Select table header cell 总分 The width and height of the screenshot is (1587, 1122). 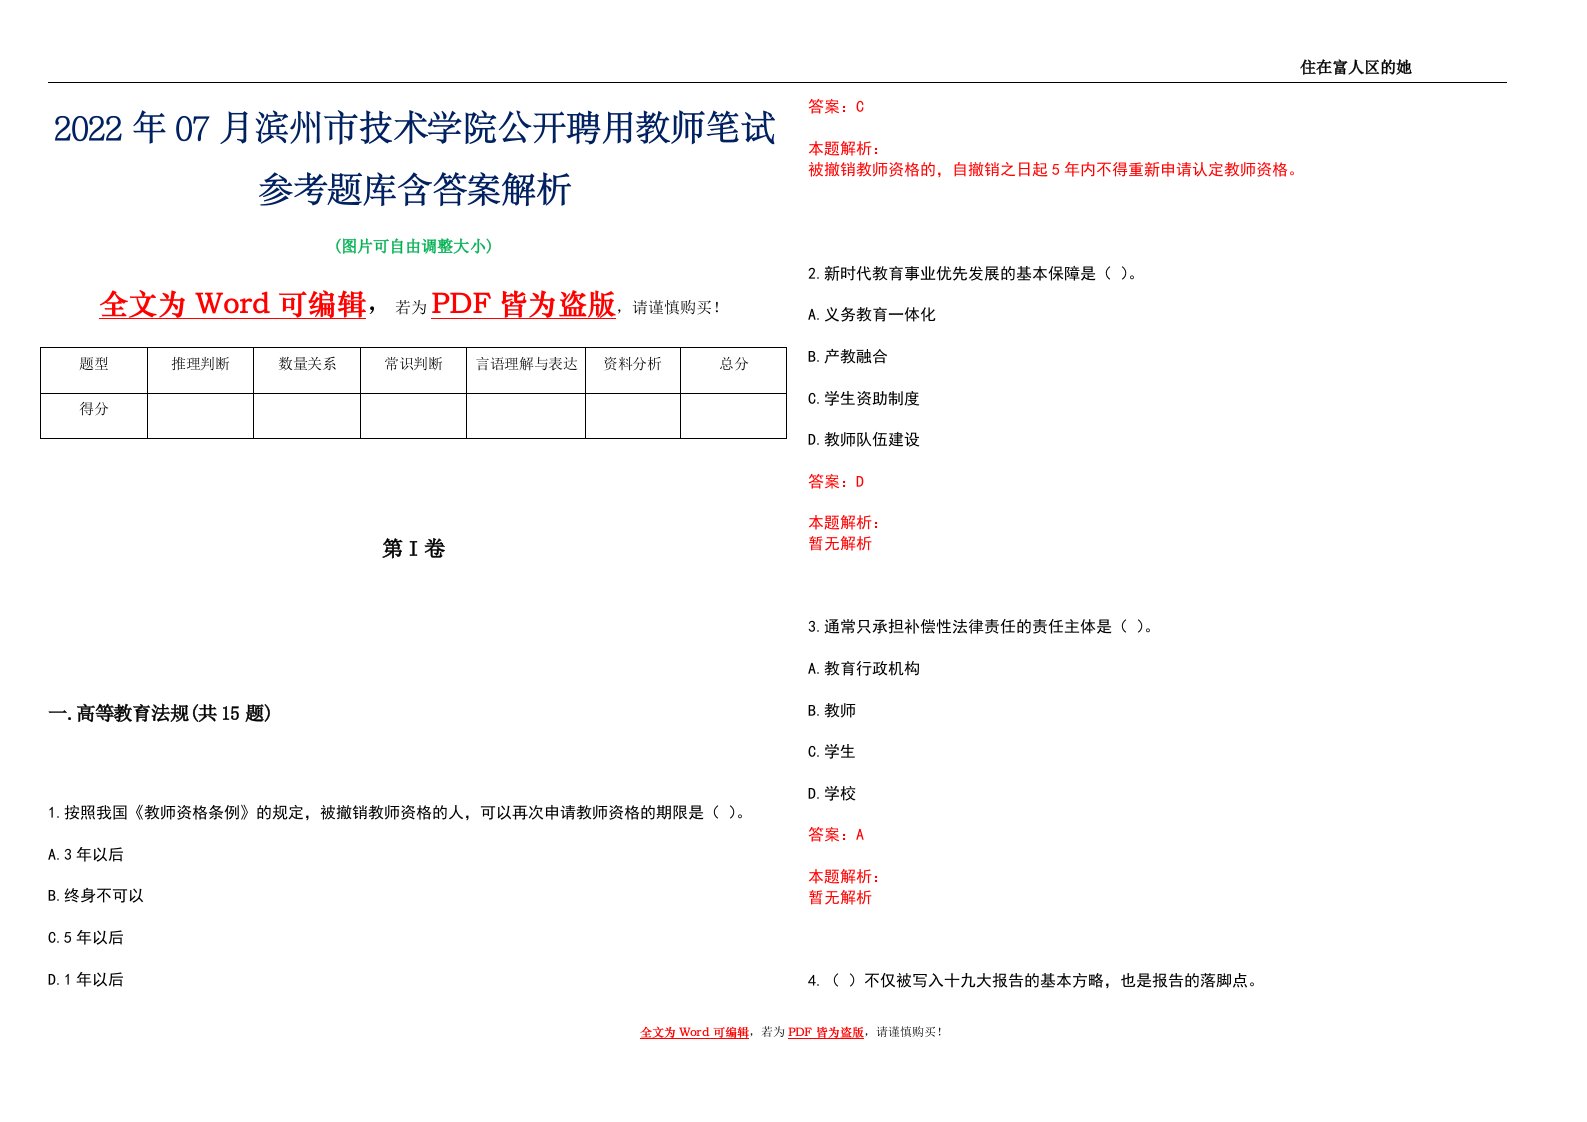tap(734, 370)
